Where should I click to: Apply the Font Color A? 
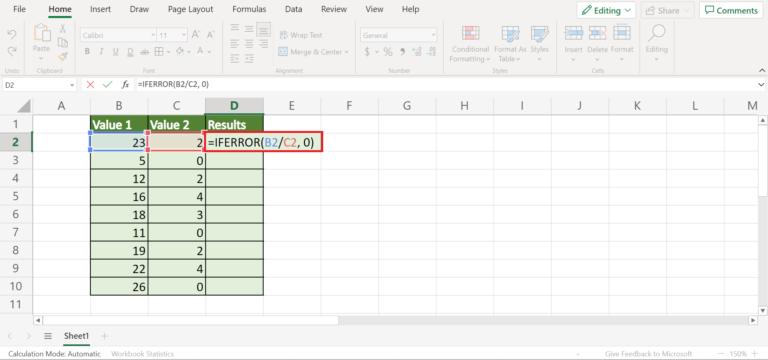pyautogui.click(x=200, y=51)
